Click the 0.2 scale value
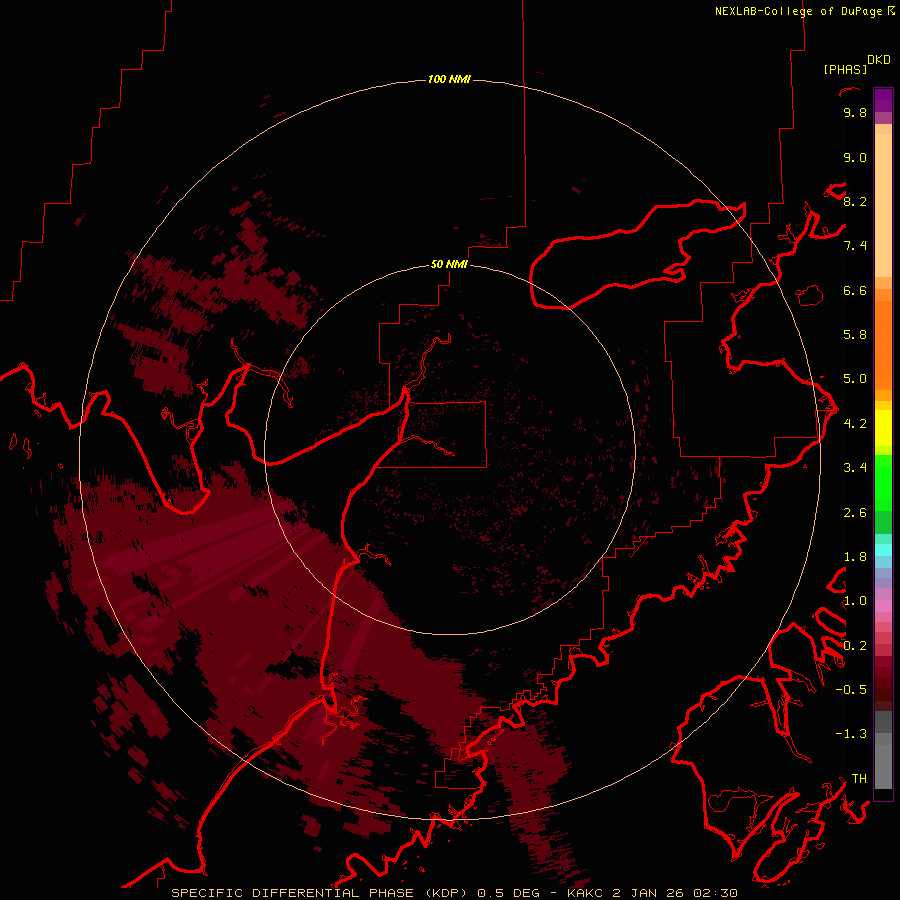This screenshot has height=900, width=900. coord(855,646)
